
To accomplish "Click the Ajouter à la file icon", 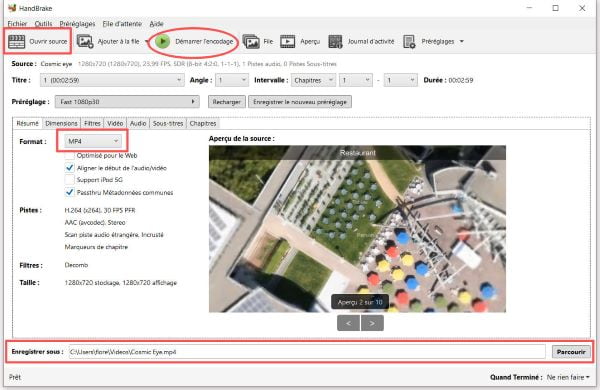I will (x=85, y=41).
